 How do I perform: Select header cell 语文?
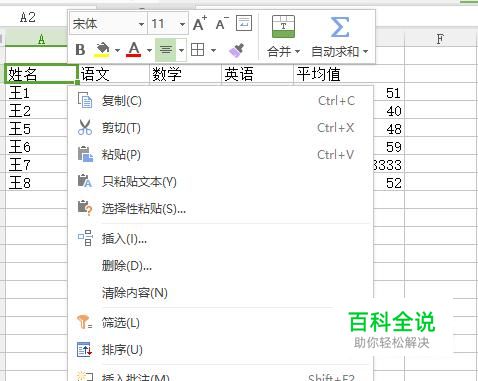(113, 74)
